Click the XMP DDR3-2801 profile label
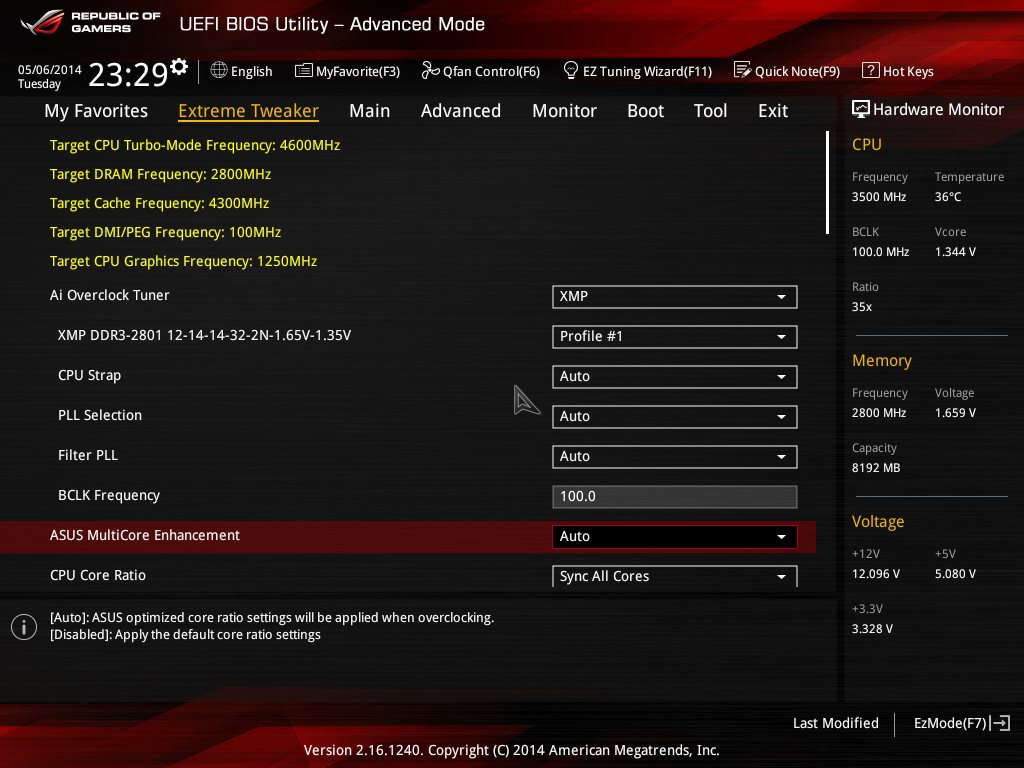The height and width of the screenshot is (768, 1024). click(204, 335)
